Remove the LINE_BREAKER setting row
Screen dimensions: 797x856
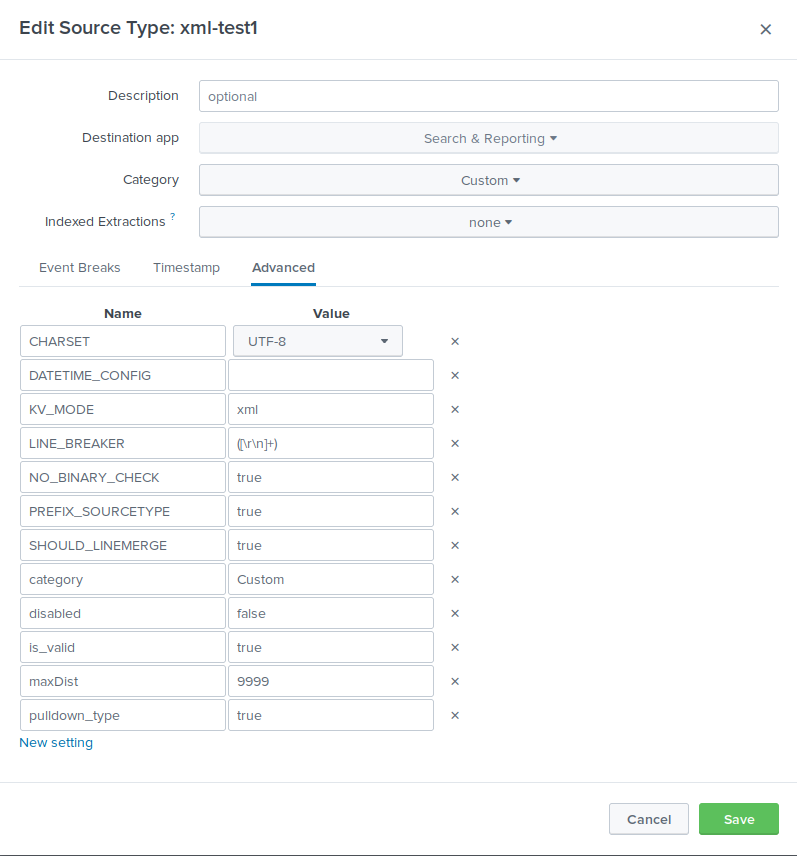(x=455, y=443)
